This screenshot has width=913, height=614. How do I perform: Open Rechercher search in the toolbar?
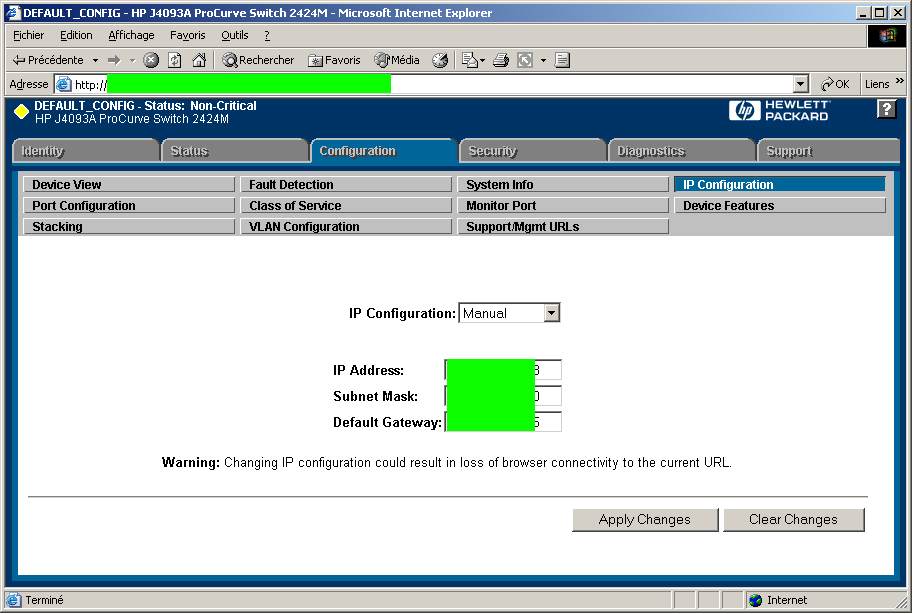coord(257,60)
